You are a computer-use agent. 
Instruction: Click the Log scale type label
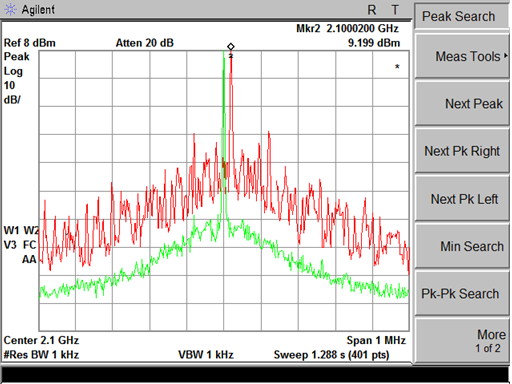[13, 71]
